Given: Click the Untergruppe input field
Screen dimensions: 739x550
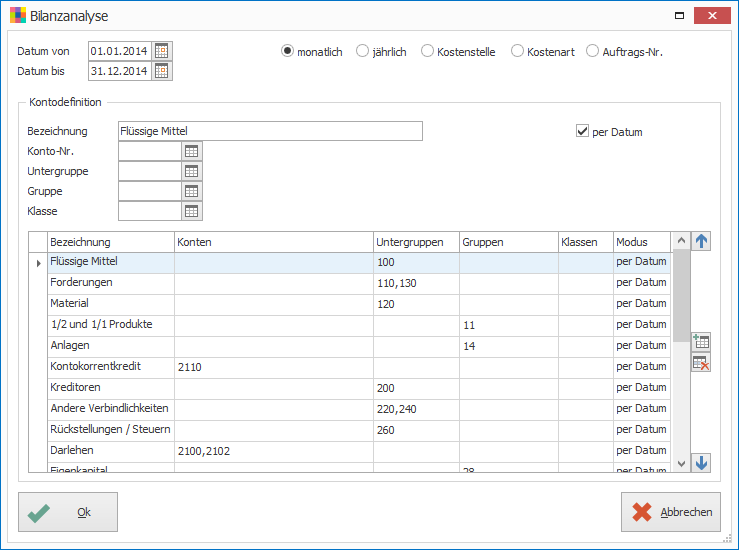Looking at the screenshot, I should point(150,171).
